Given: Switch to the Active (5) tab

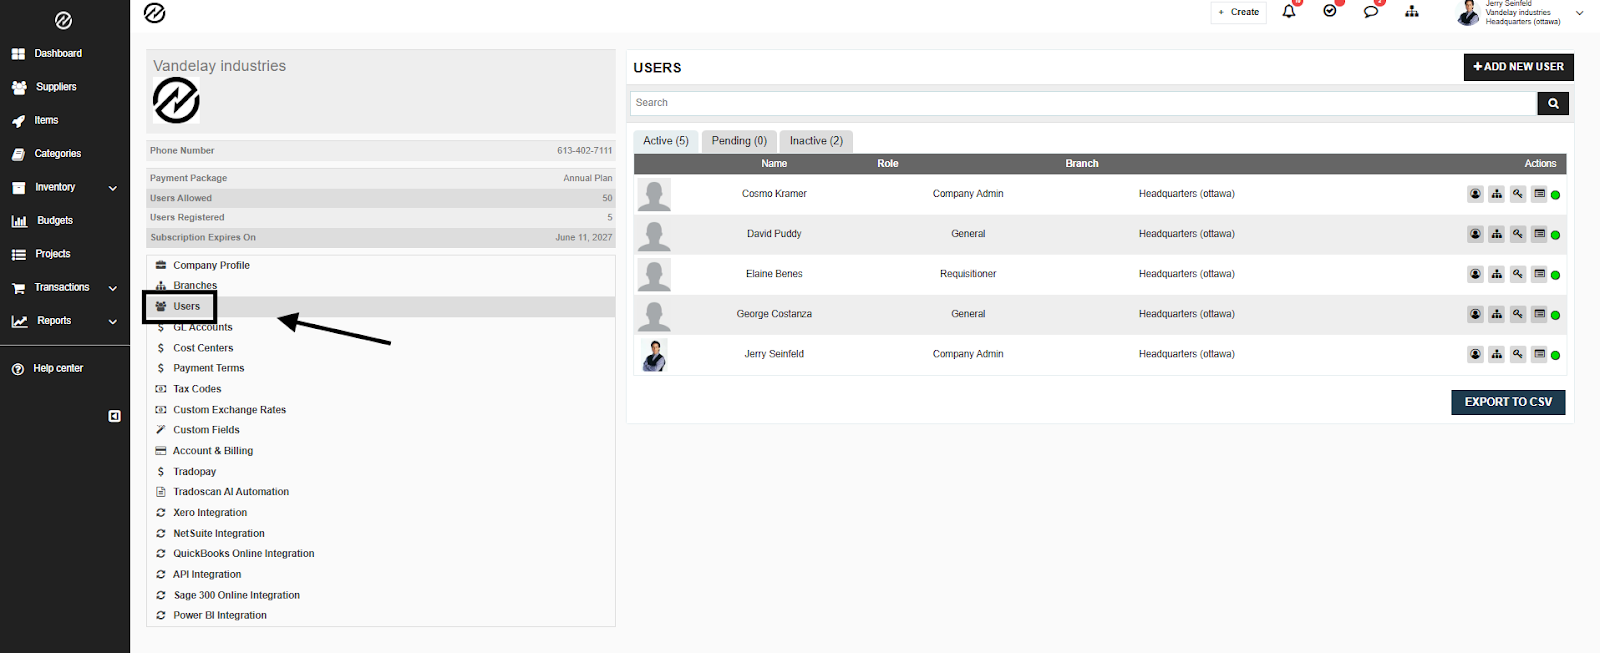Looking at the screenshot, I should [666, 141].
